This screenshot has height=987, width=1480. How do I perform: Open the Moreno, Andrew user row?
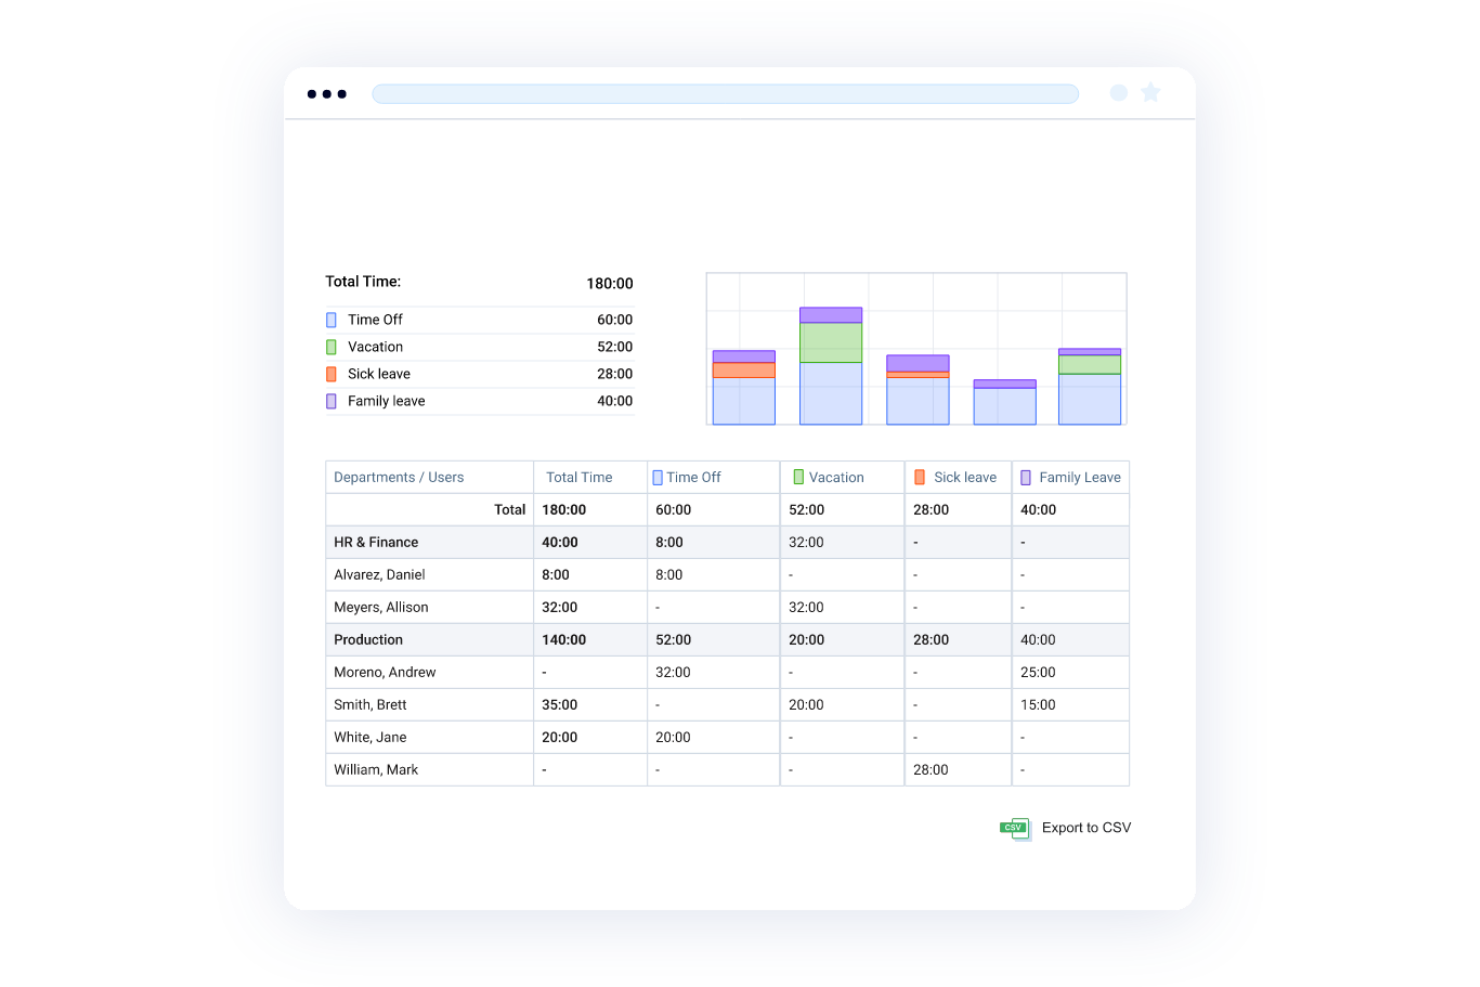pos(727,672)
